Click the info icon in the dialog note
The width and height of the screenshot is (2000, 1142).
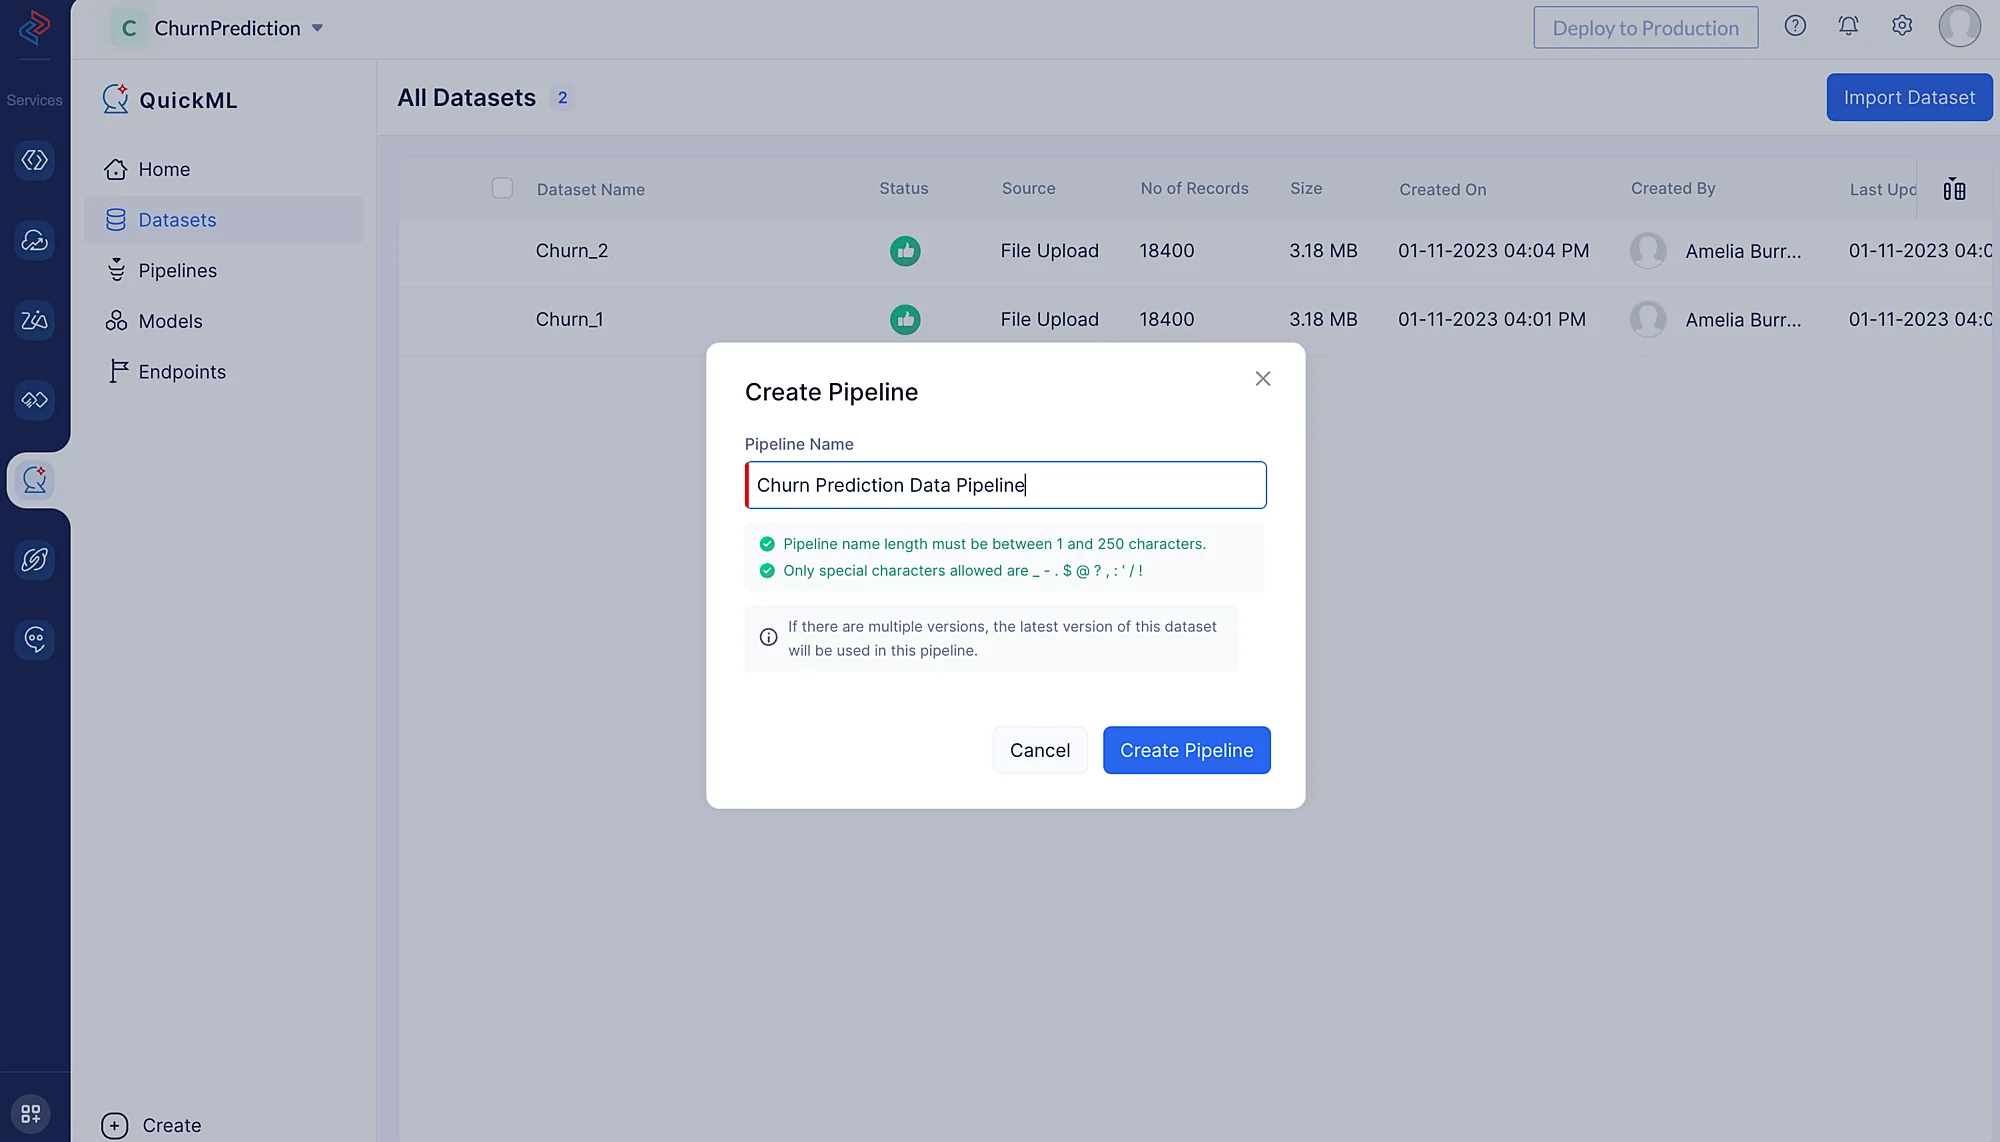(768, 637)
